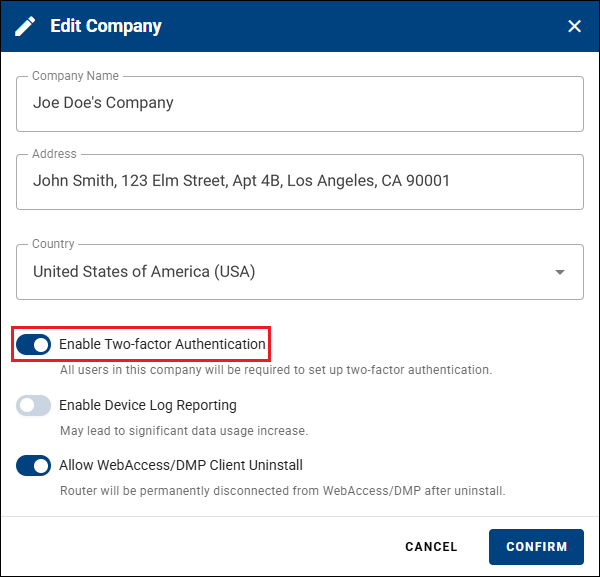The width and height of the screenshot is (600, 577).
Task: Click the Address input field
Action: pyautogui.click(x=300, y=182)
